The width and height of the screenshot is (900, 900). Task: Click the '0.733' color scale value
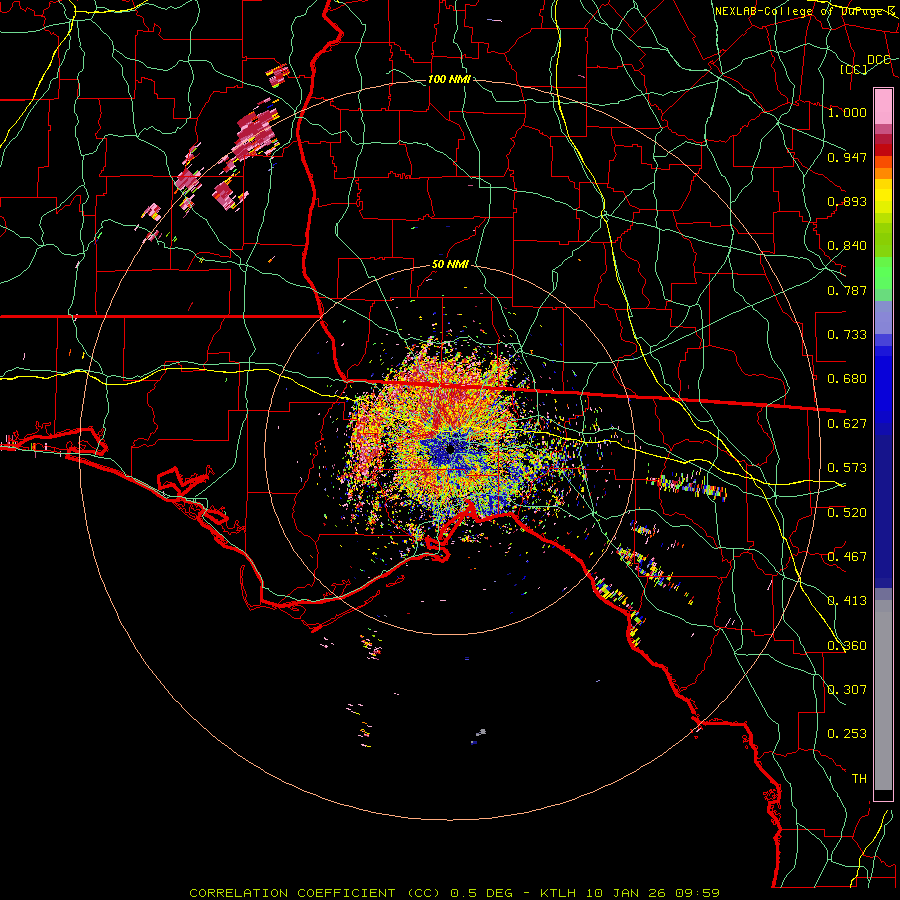(847, 335)
